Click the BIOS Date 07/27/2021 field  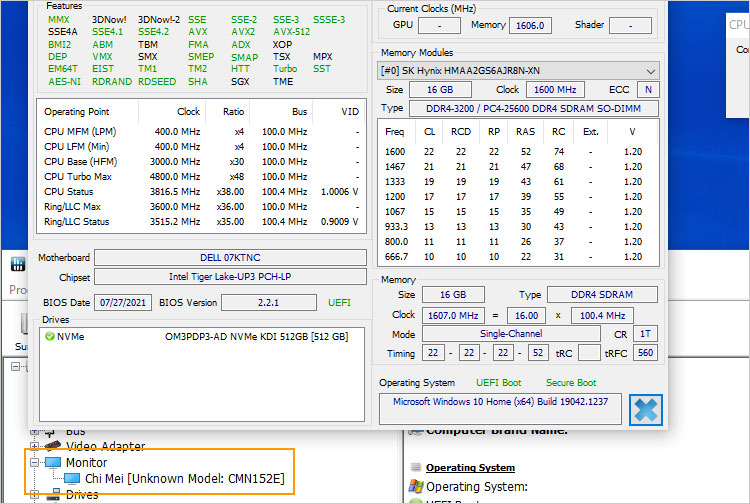tap(123, 302)
